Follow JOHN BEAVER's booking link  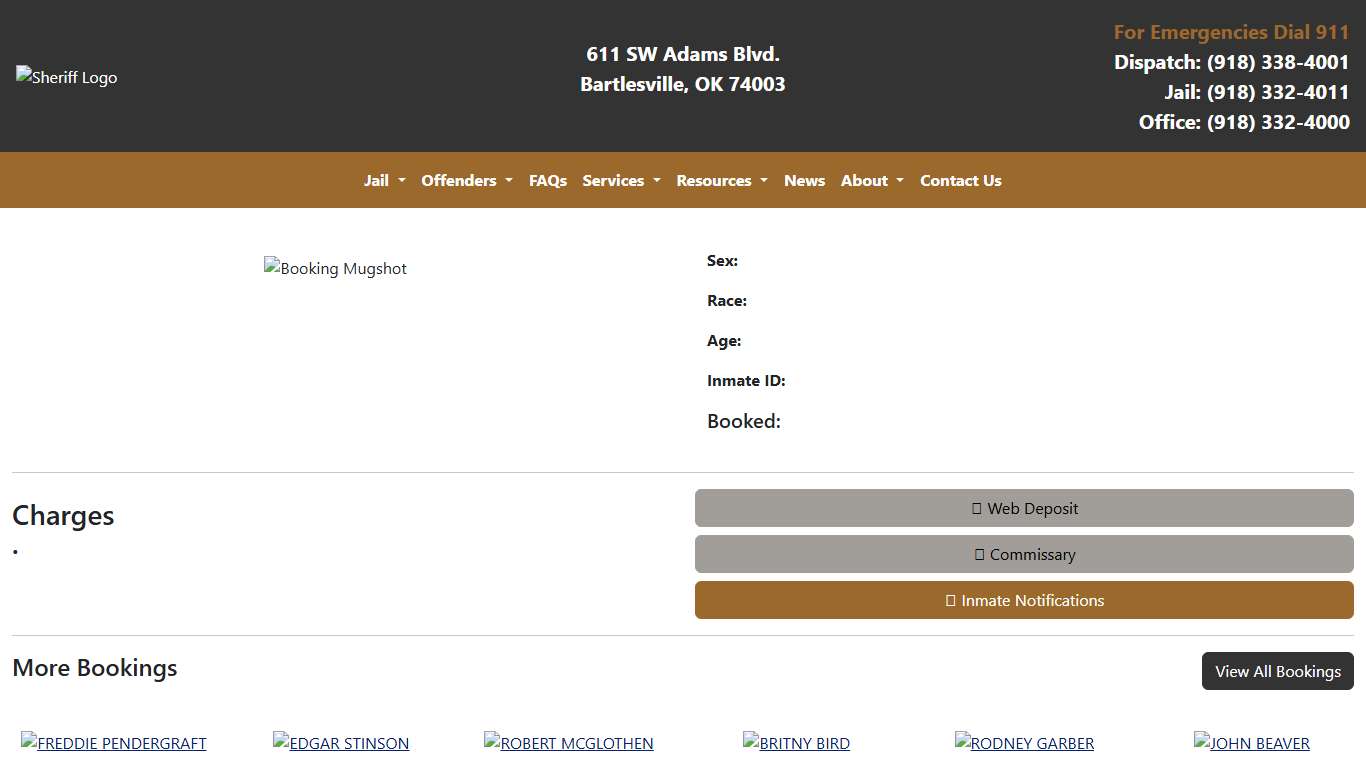tap(1251, 743)
